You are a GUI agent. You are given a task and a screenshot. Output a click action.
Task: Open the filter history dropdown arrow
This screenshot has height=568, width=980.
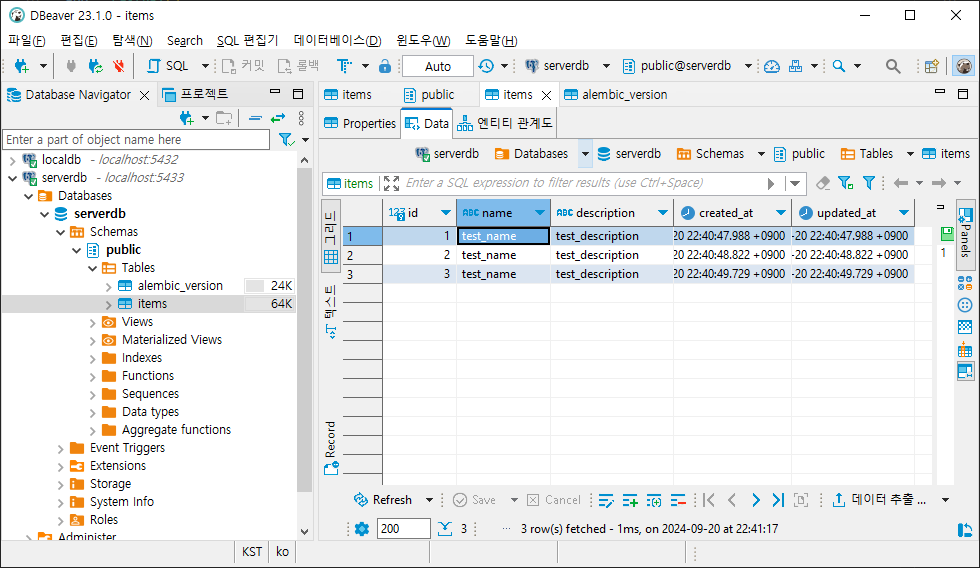[x=795, y=183]
